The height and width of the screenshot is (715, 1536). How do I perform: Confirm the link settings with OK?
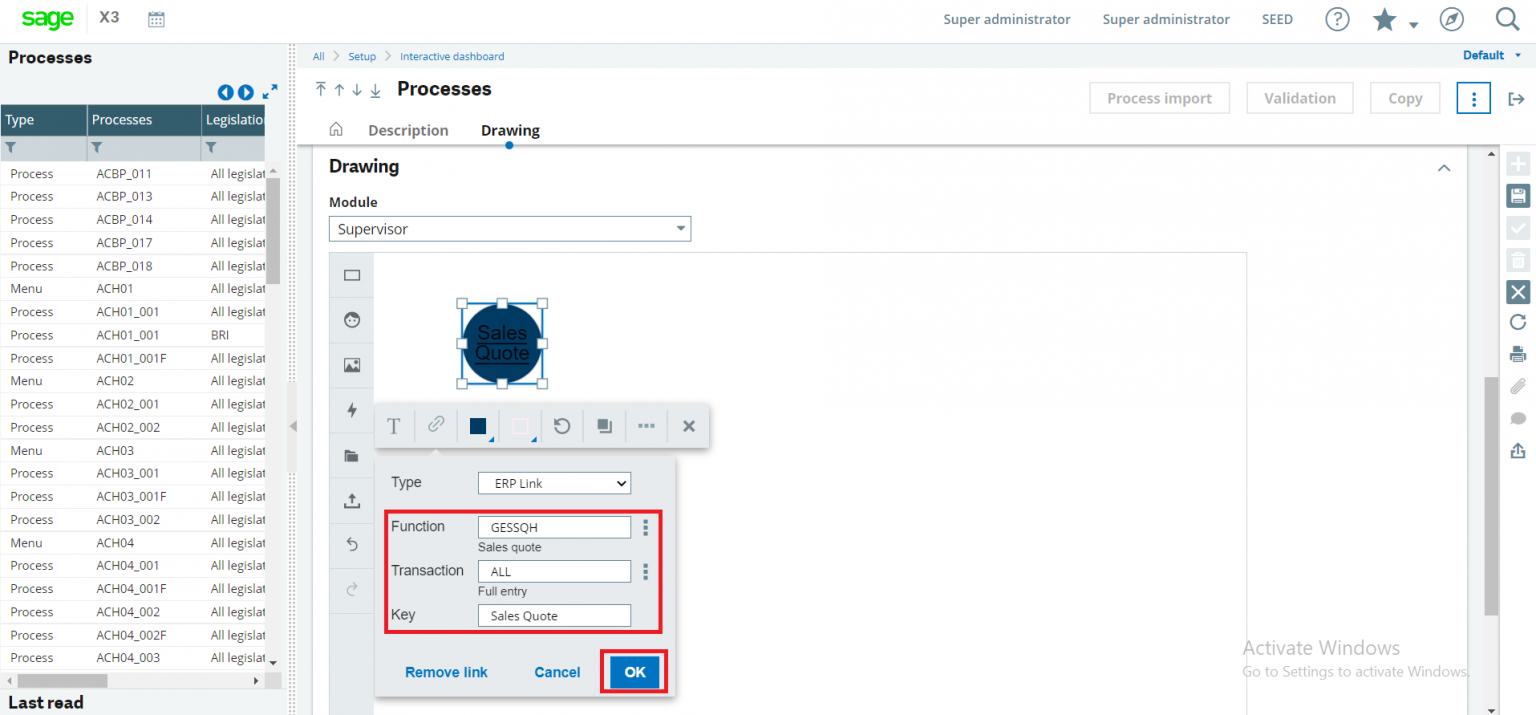tap(634, 671)
